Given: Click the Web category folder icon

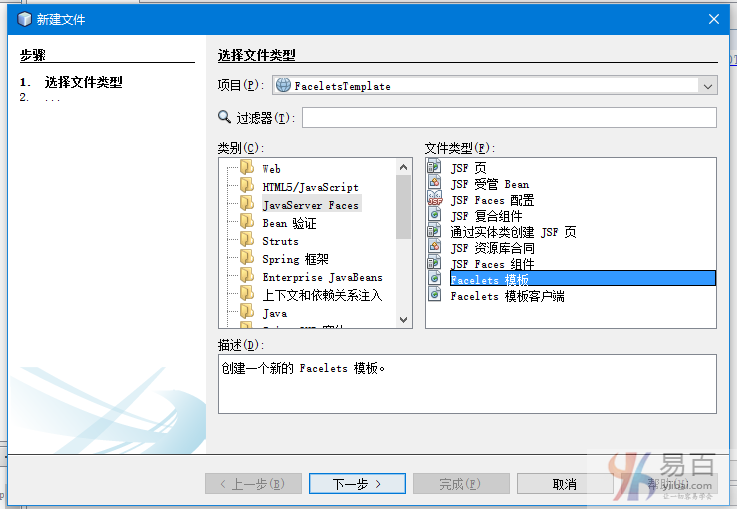Looking at the screenshot, I should coord(246,169).
